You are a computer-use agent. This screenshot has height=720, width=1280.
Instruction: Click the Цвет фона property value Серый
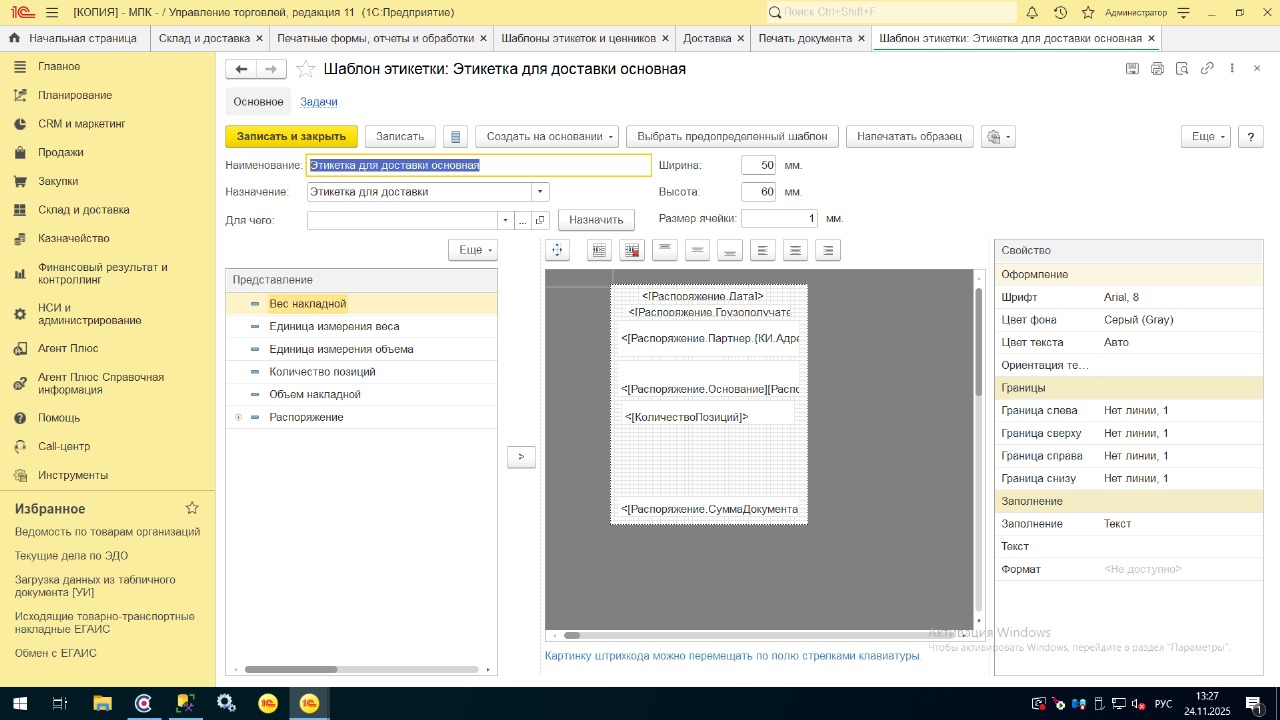click(1138, 320)
